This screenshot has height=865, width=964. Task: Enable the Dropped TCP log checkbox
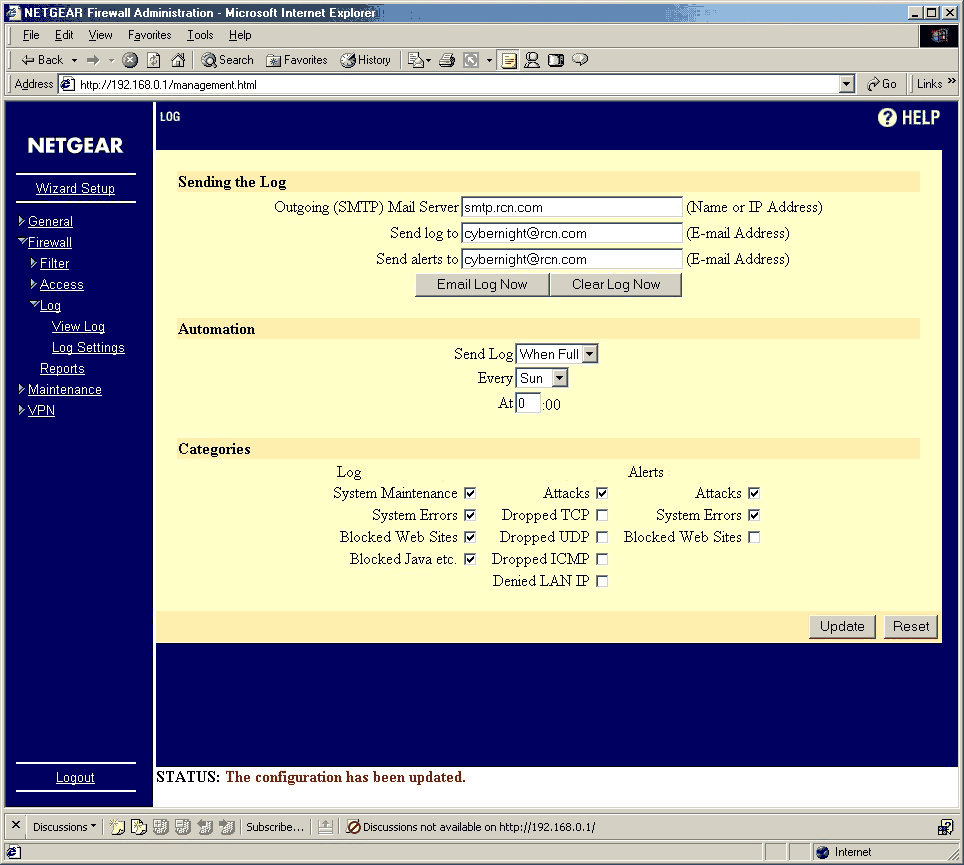click(602, 515)
